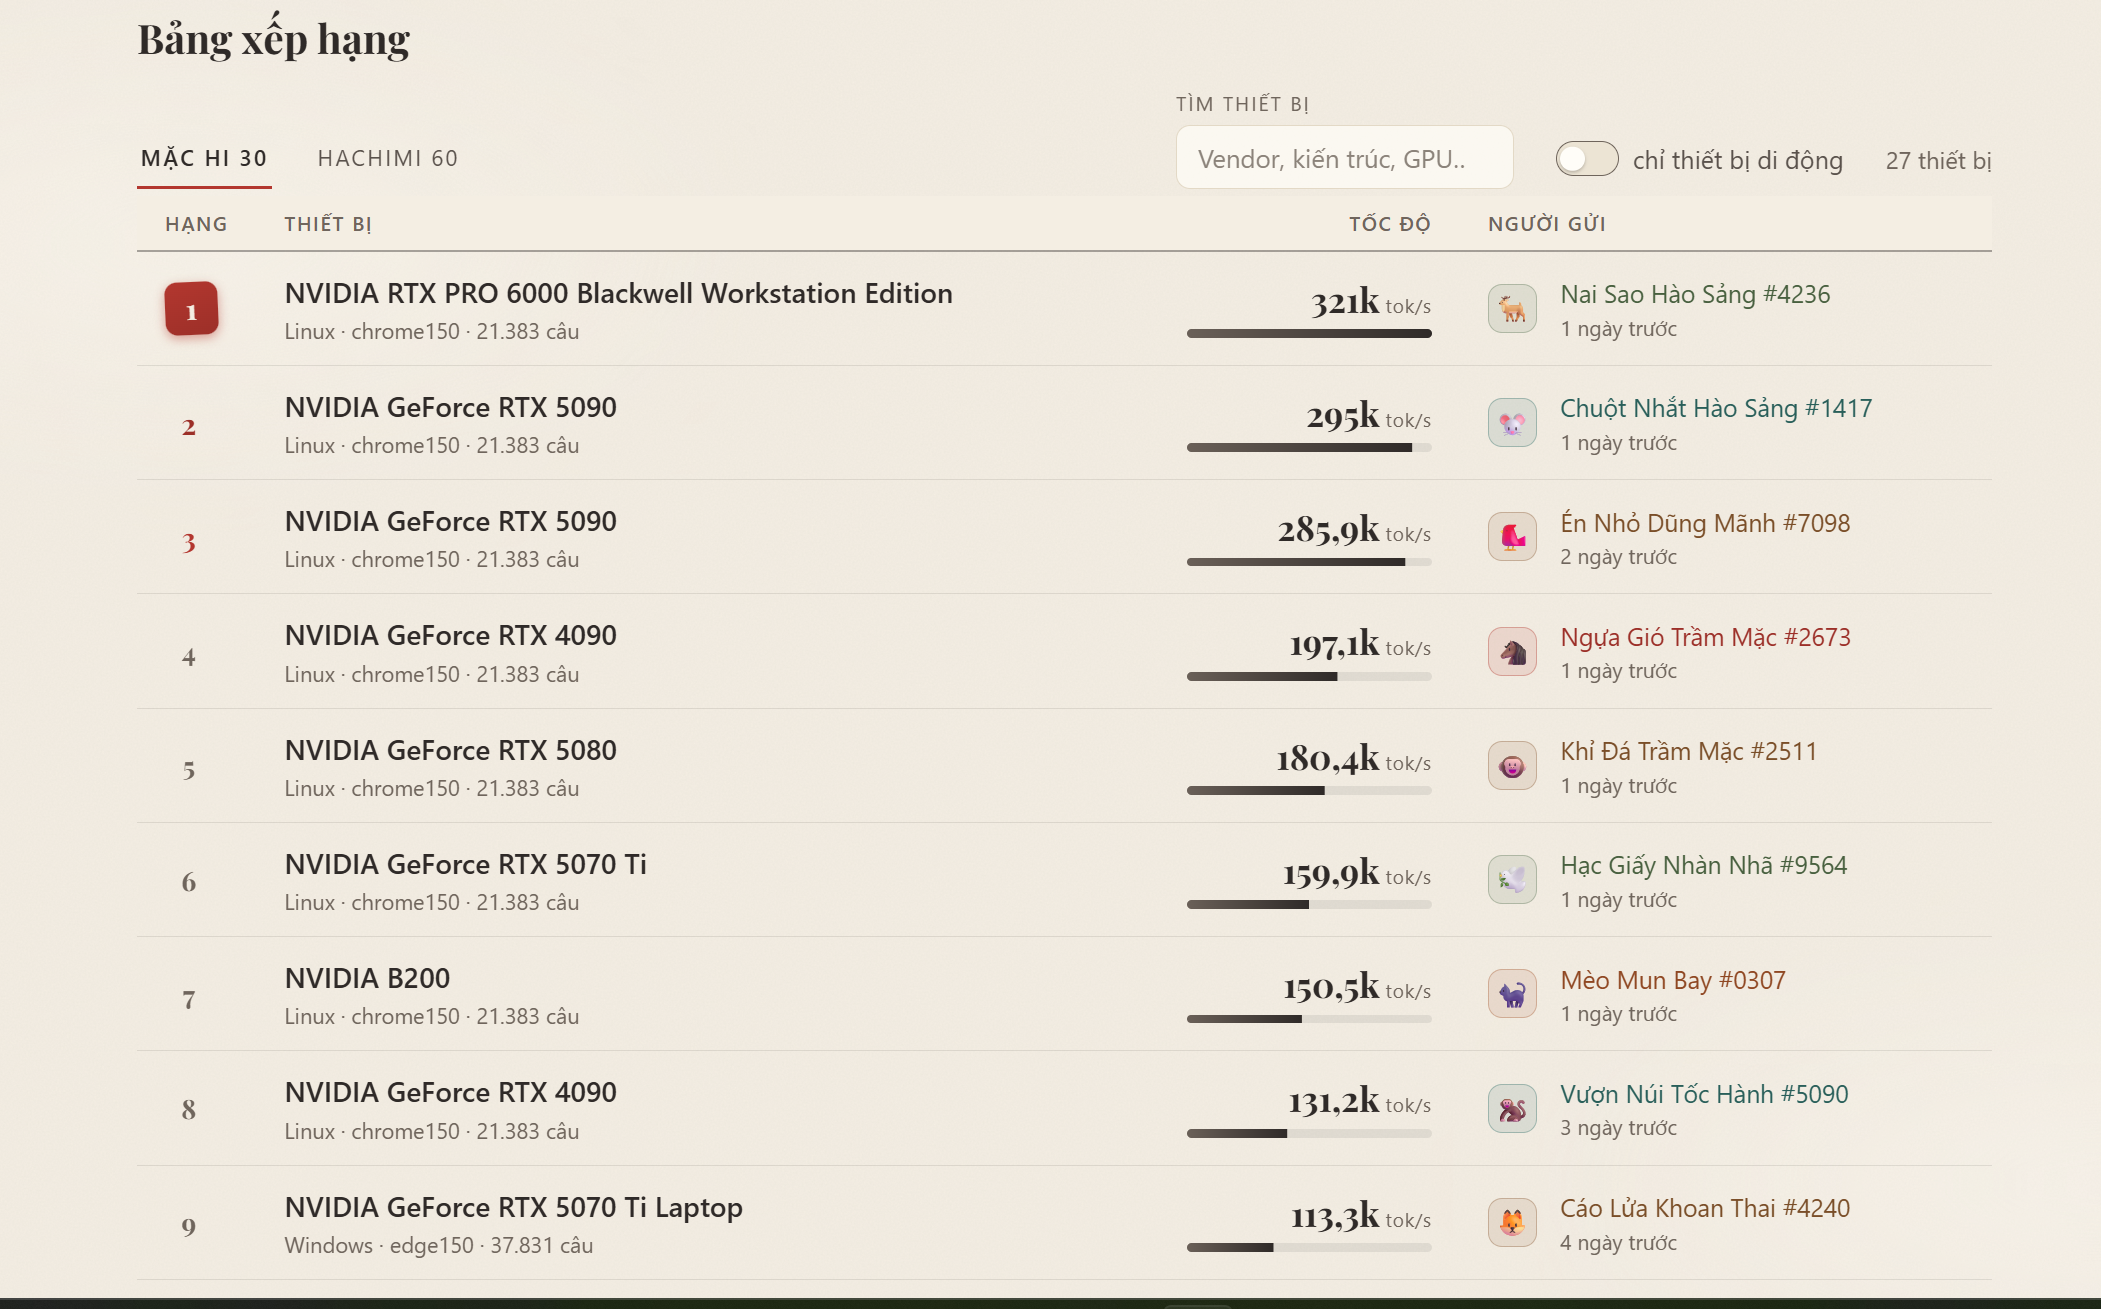
Task: Click the THIẾT BỊ column header
Action: pyautogui.click(x=328, y=224)
